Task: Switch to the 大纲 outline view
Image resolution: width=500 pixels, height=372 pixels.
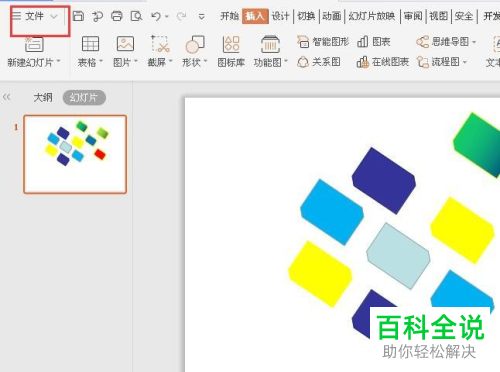Action: pyautogui.click(x=43, y=98)
